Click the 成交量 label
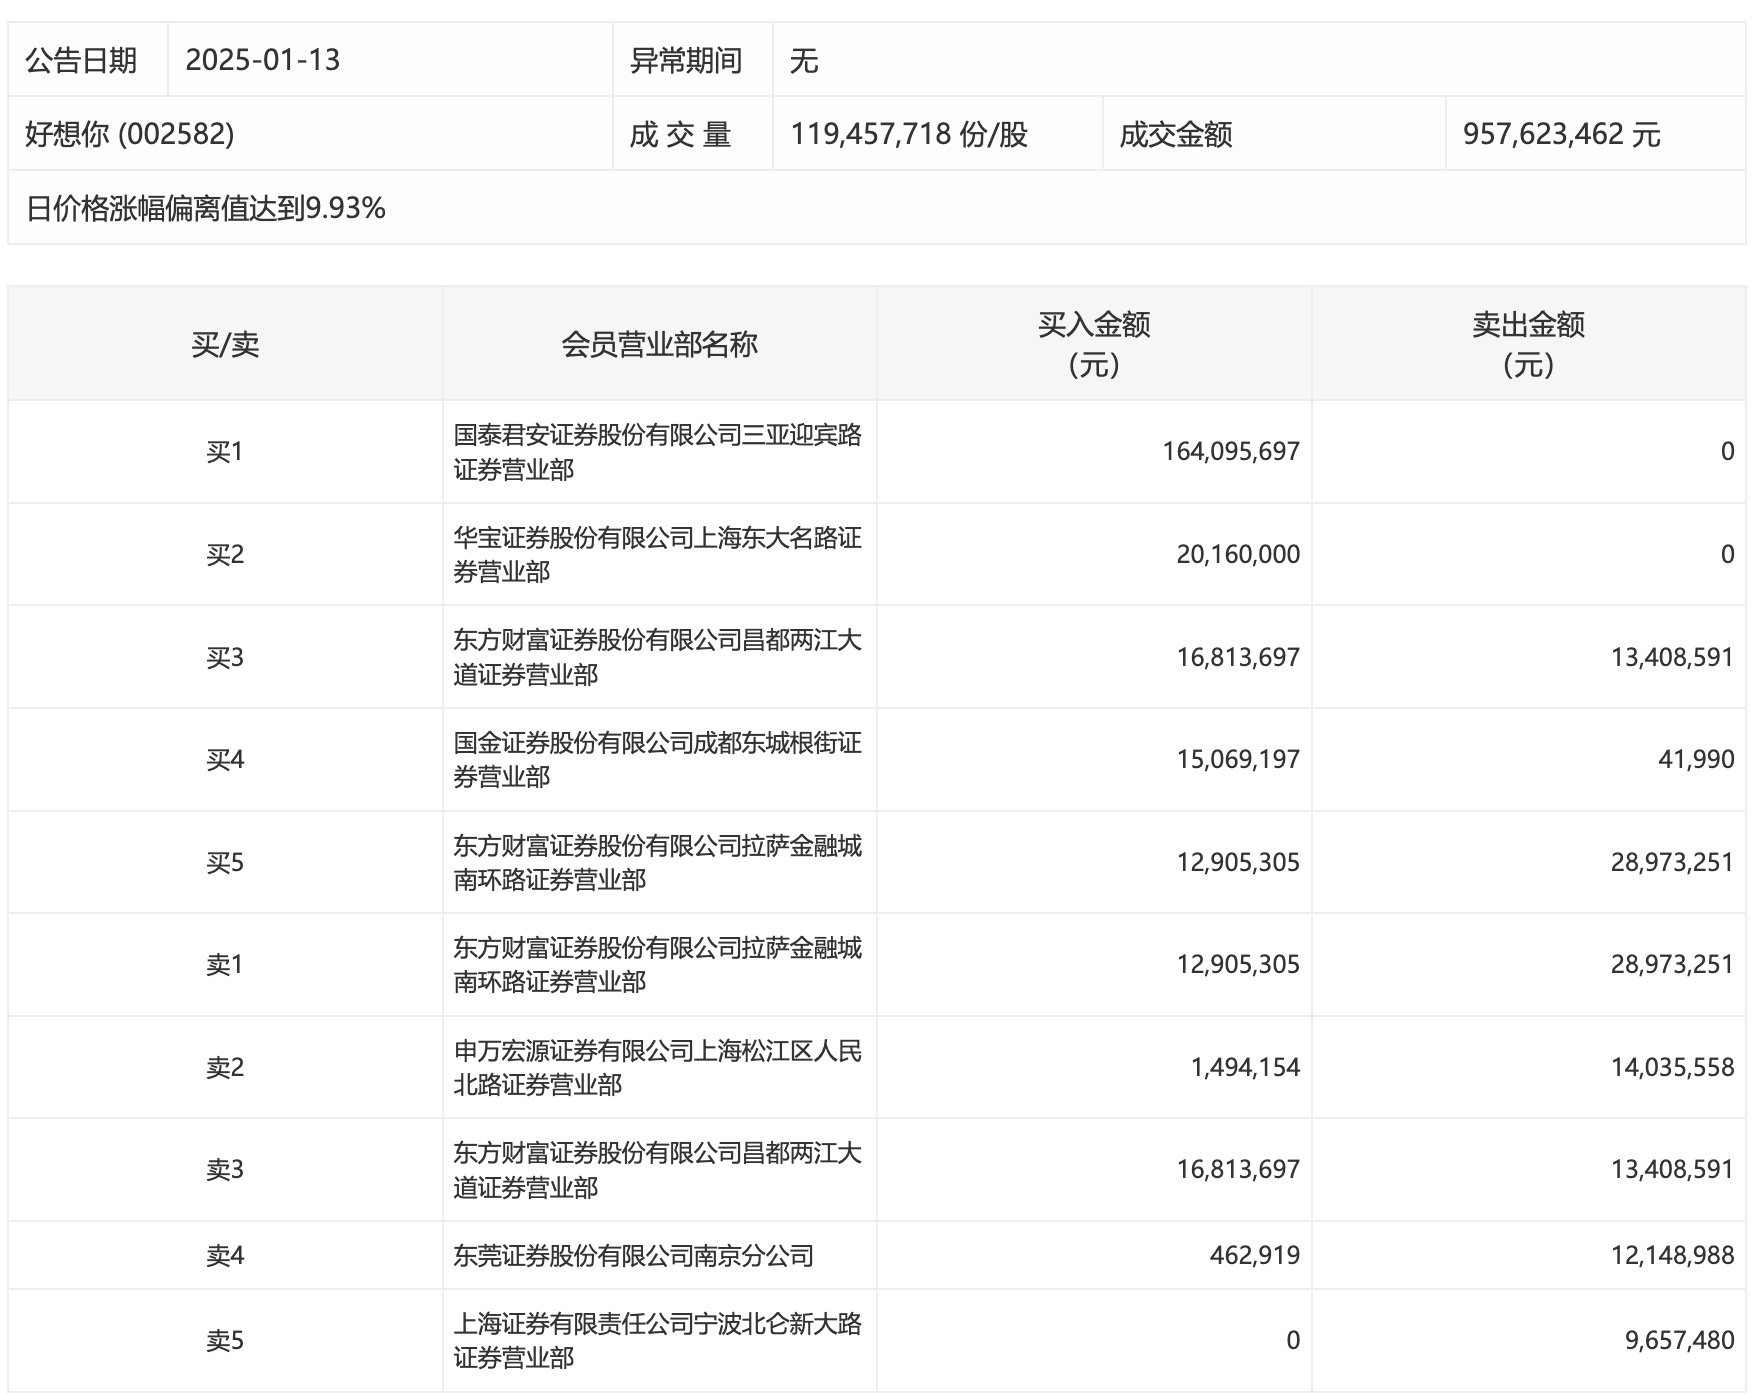Screen dimensions: 1764x1394 pos(680,134)
